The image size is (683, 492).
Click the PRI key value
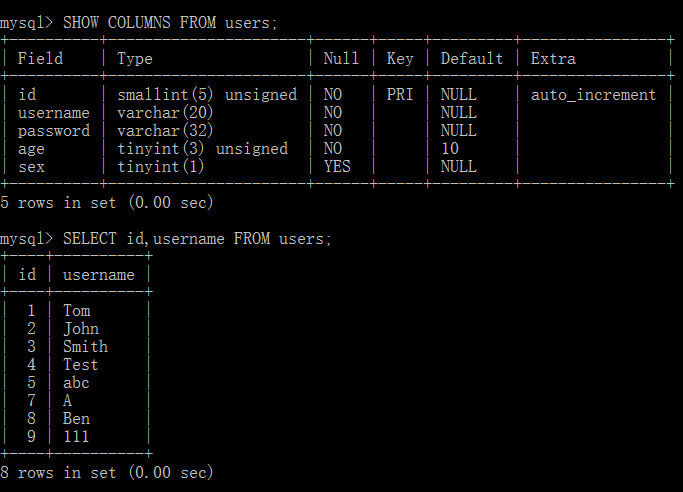(400, 94)
